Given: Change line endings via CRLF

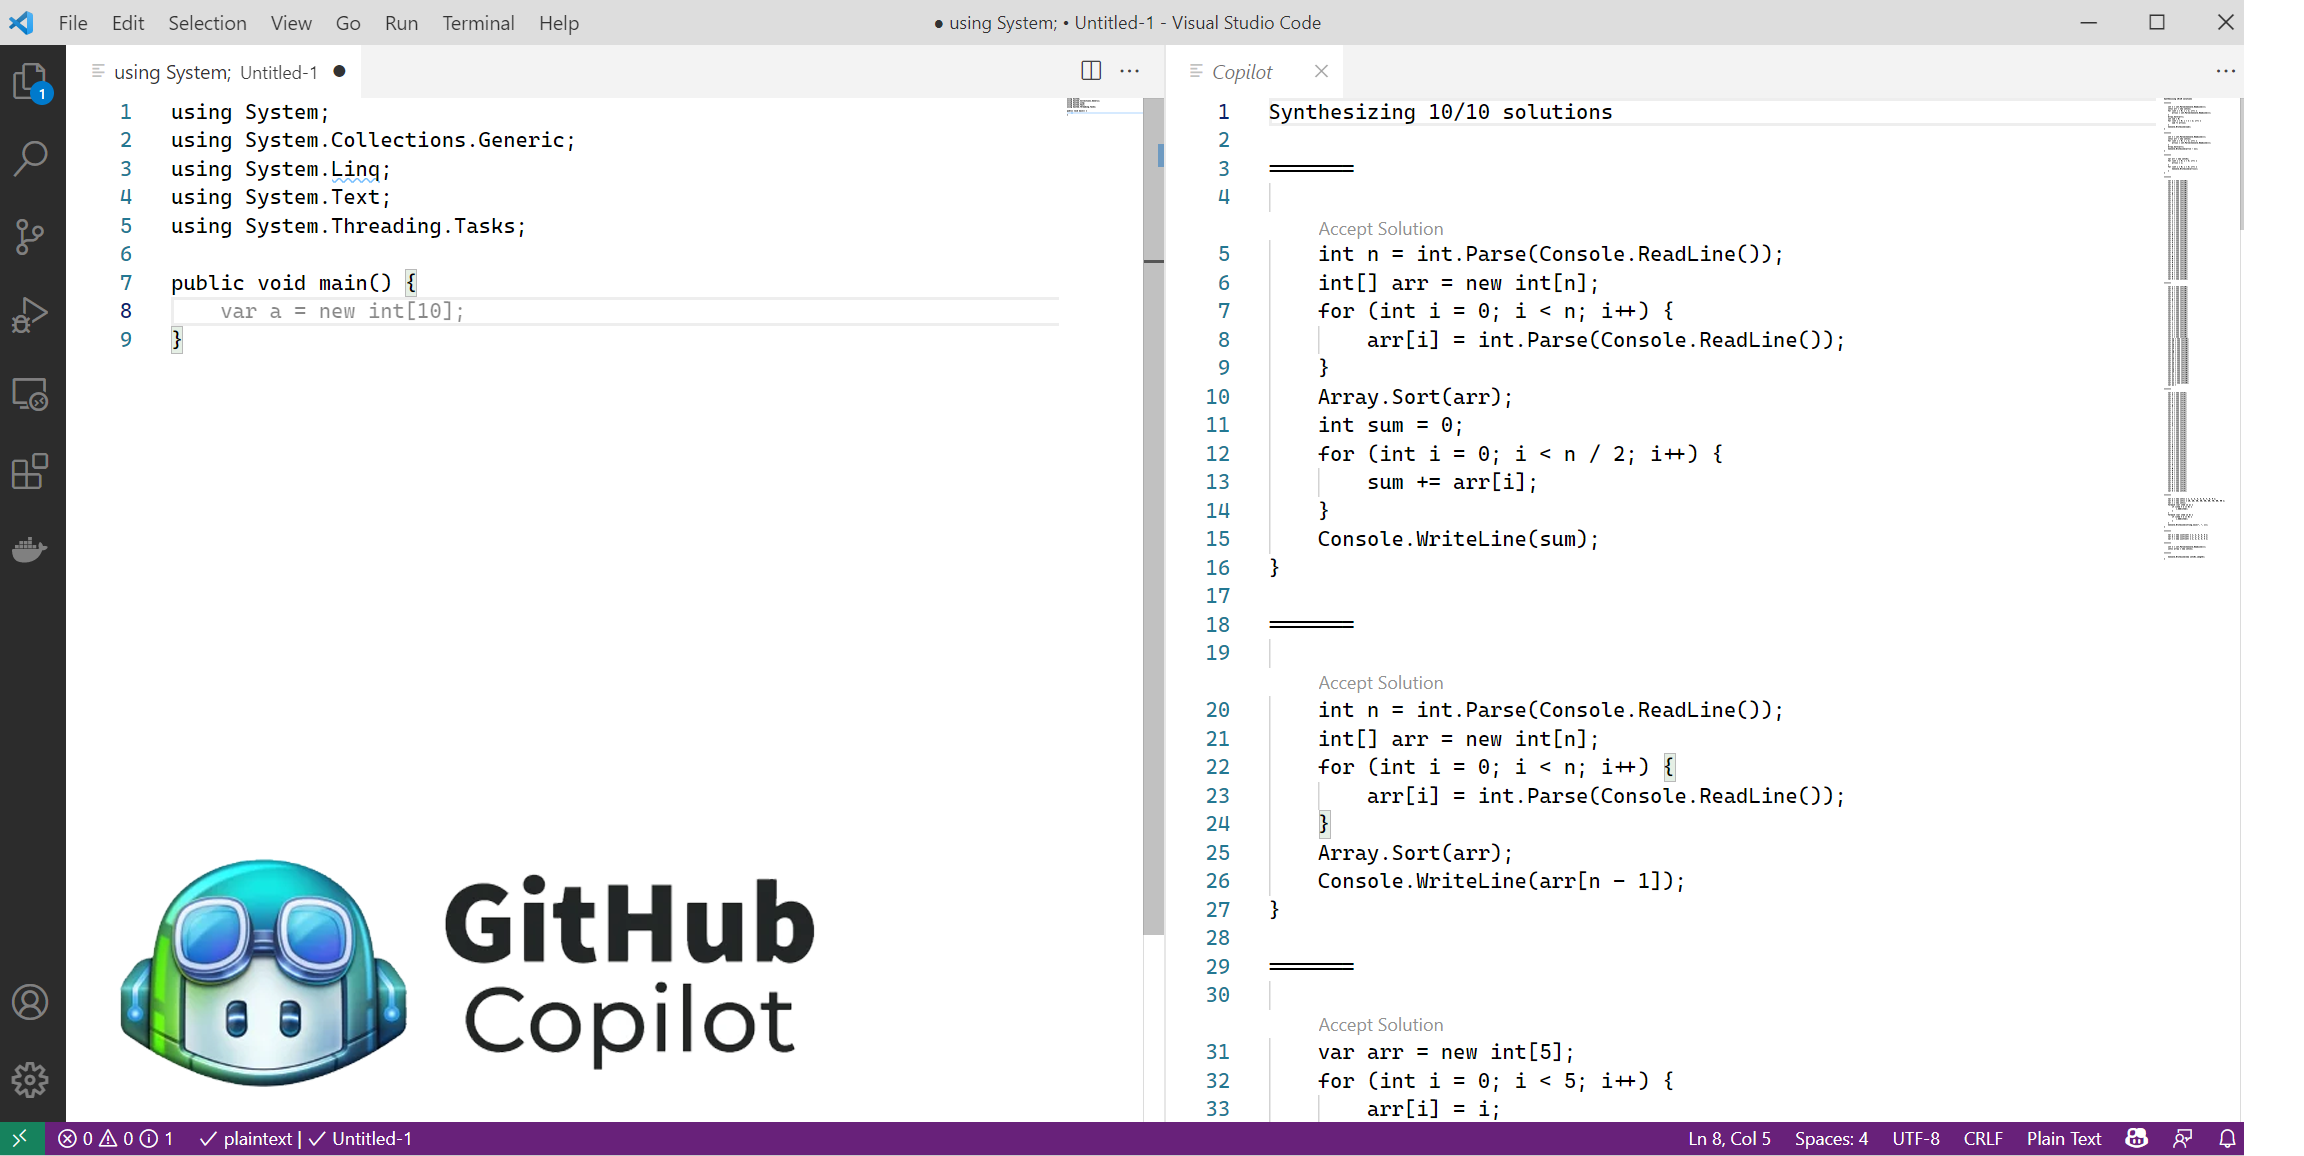Looking at the screenshot, I should 1983,1138.
